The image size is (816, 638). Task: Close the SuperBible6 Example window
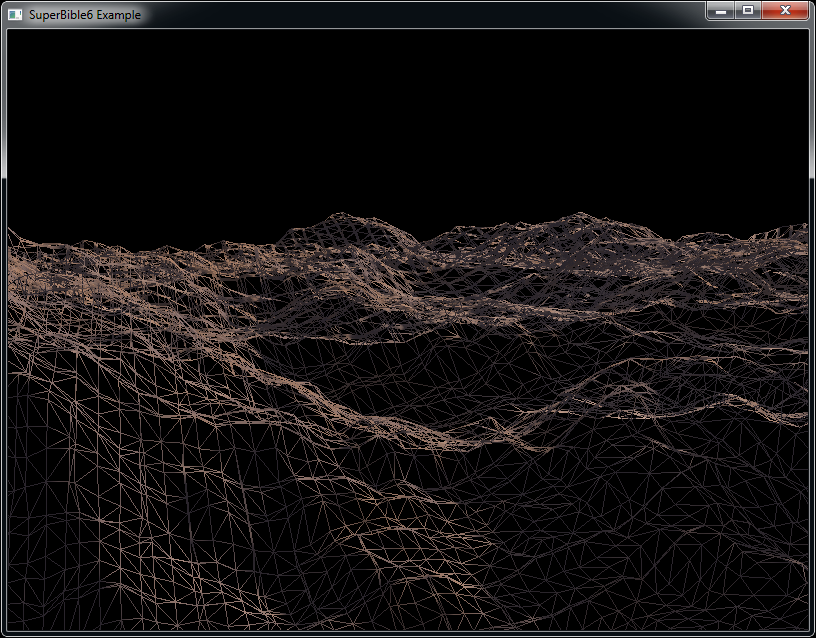click(785, 10)
